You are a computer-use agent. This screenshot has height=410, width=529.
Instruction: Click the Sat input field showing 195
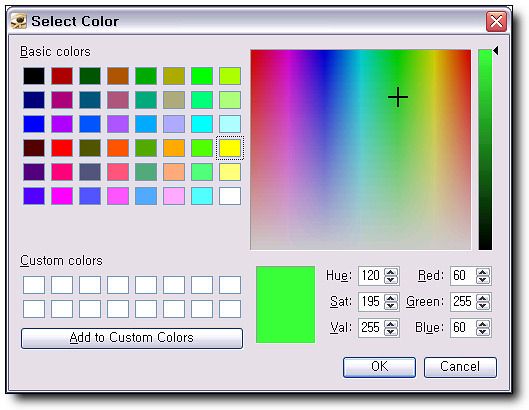(371, 302)
